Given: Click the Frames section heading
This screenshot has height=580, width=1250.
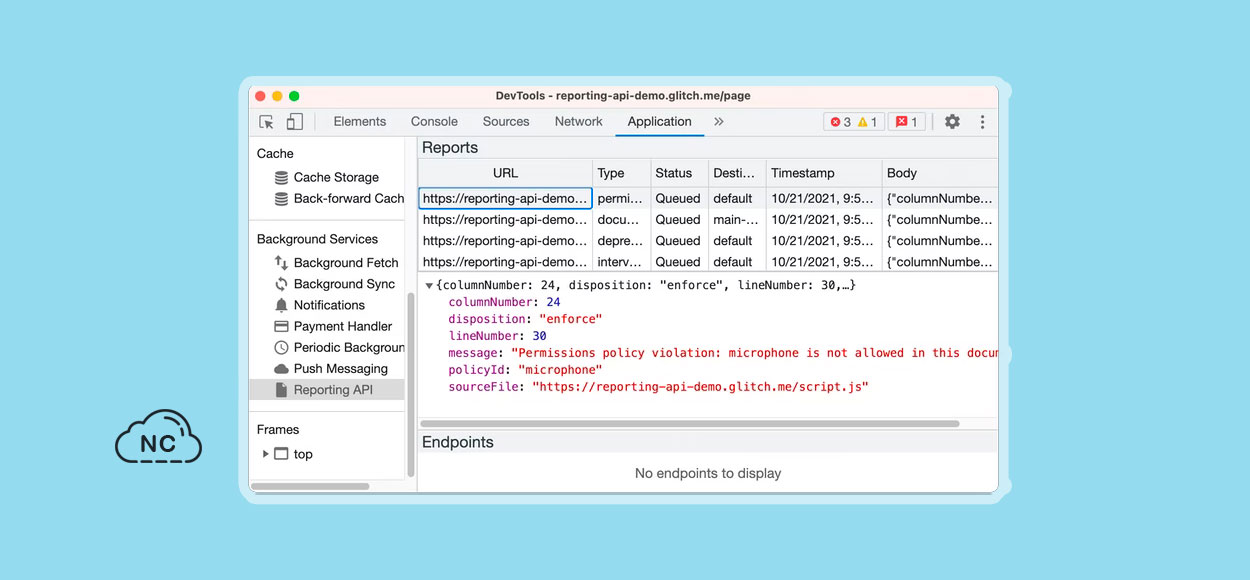Looking at the screenshot, I should (278, 429).
